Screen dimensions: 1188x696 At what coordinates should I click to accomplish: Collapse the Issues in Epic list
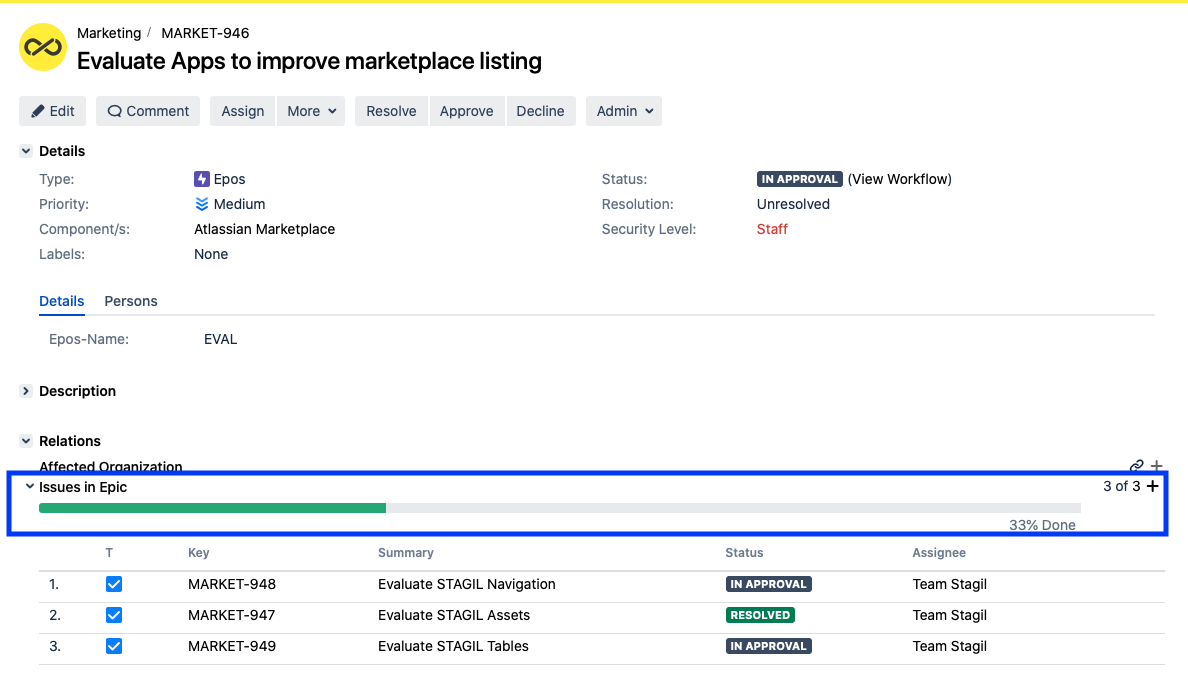[30, 487]
